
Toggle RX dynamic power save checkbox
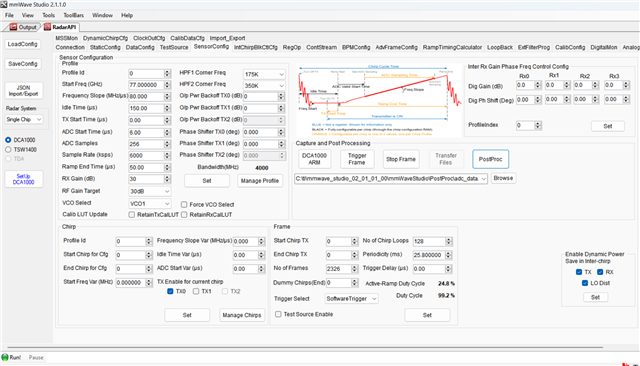(600, 272)
